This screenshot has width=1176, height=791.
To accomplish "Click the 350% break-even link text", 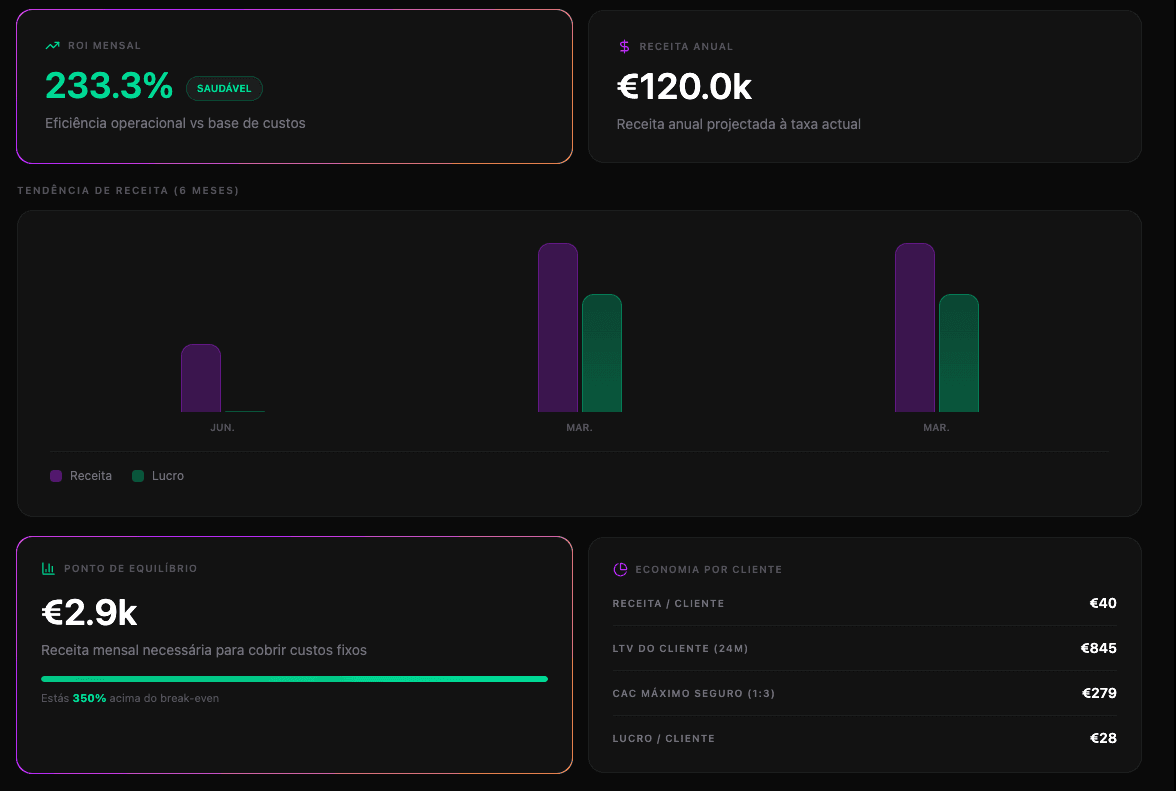I will (91, 698).
